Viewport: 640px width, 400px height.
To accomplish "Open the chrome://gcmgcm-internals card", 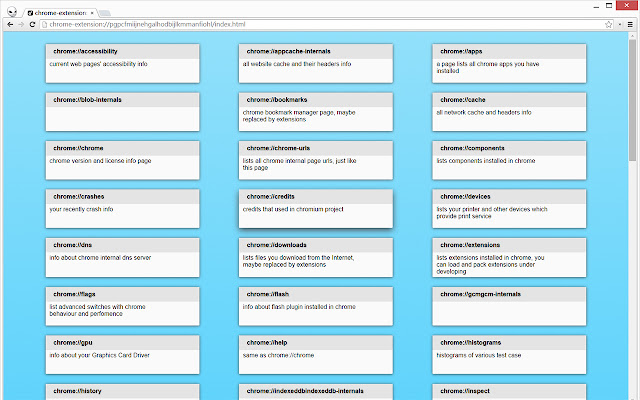I will (509, 306).
